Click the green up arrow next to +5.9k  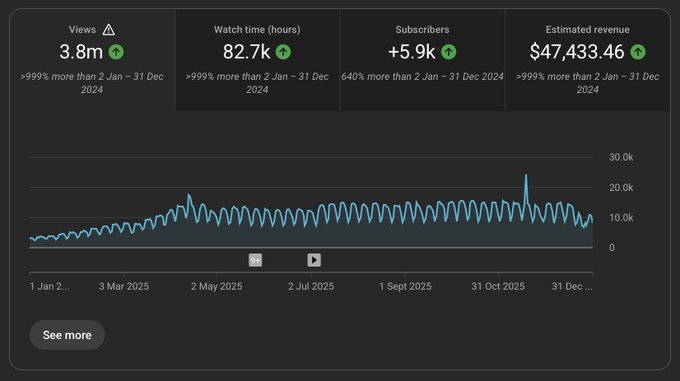pyautogui.click(x=448, y=52)
